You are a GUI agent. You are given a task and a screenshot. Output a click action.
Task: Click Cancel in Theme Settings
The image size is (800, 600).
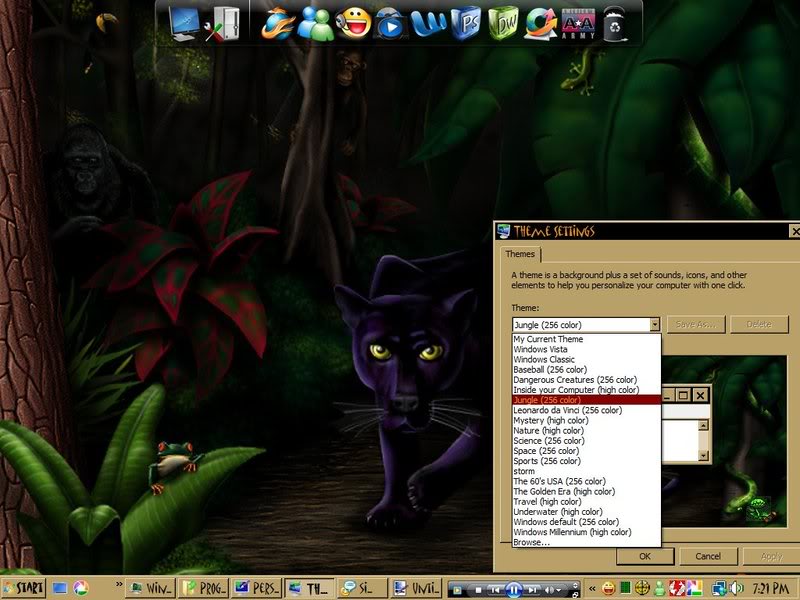coord(708,556)
